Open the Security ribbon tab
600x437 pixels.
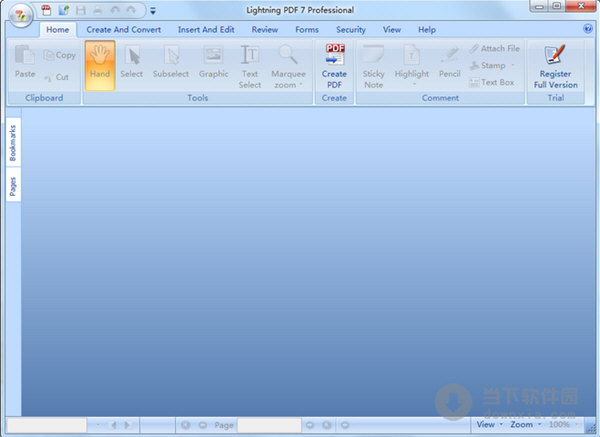tap(351, 29)
